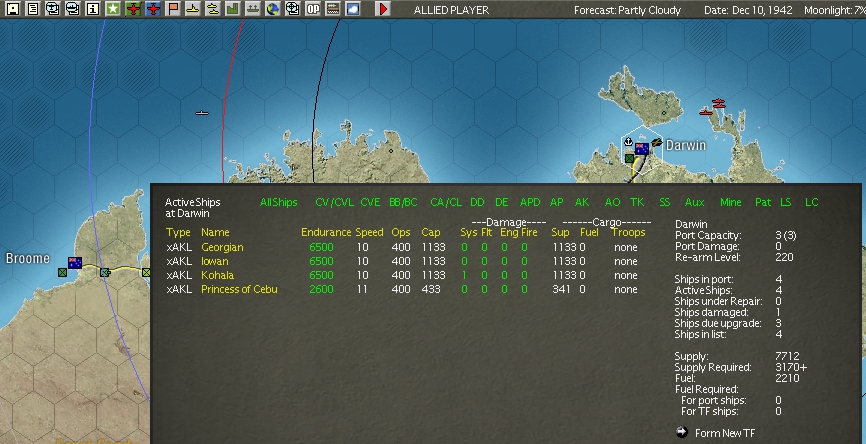Filter list by SS submarines
866x444 pixels.
[x=664, y=203]
